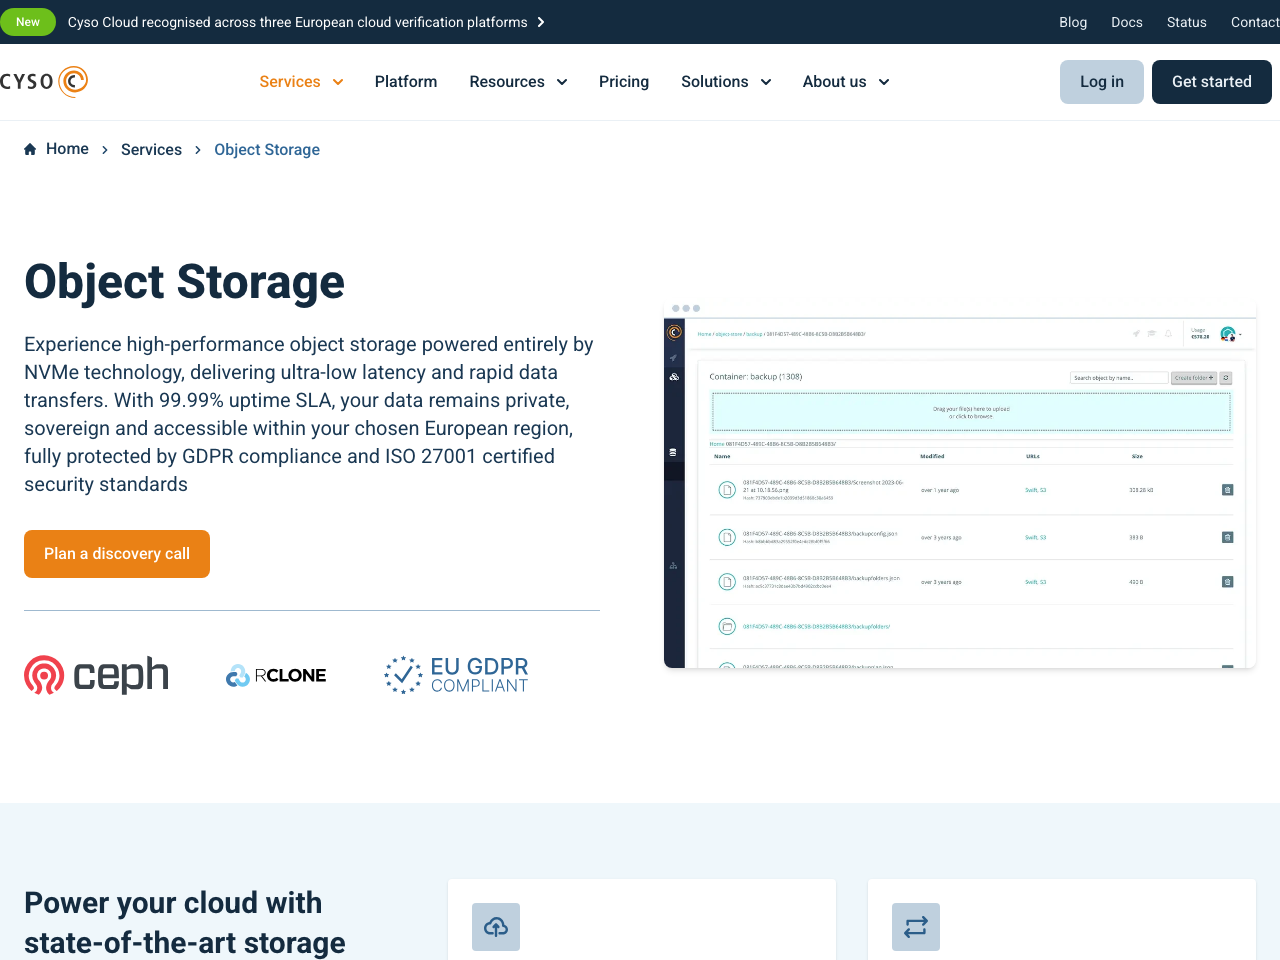Click Plan a discovery call
Viewport: 1280px width, 960px height.
tap(116, 553)
